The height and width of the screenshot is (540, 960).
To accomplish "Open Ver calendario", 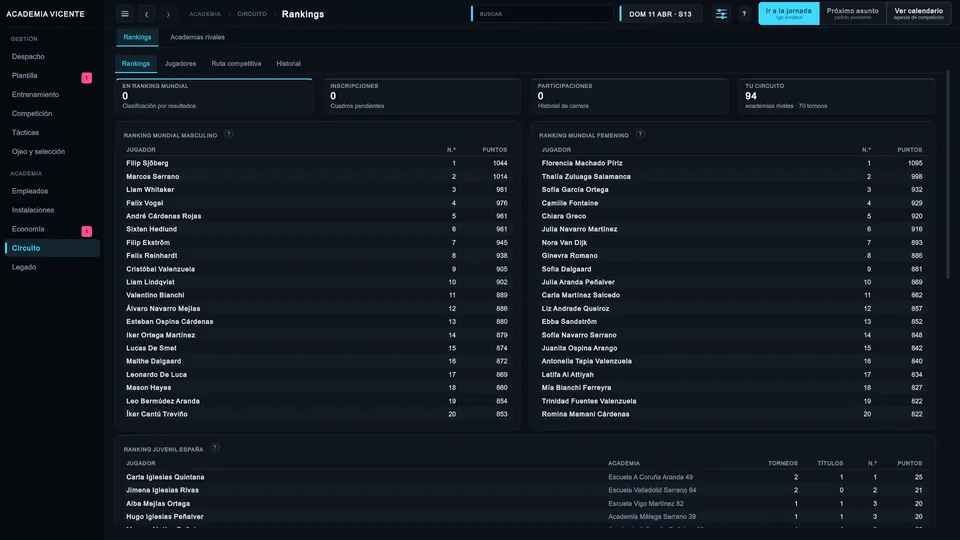I will [918, 13].
